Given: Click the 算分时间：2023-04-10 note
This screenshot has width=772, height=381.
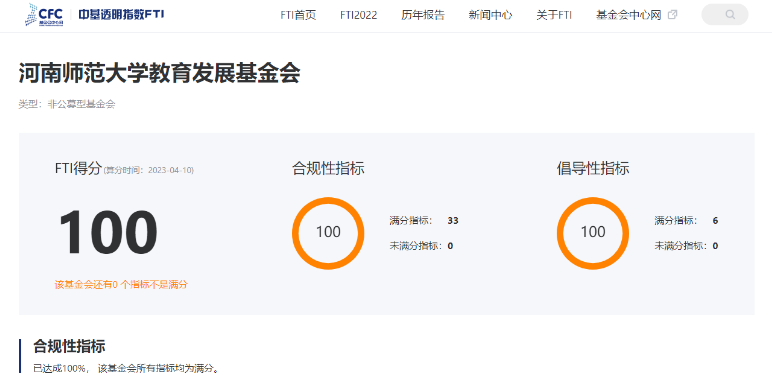Looking at the screenshot, I should 148,170.
